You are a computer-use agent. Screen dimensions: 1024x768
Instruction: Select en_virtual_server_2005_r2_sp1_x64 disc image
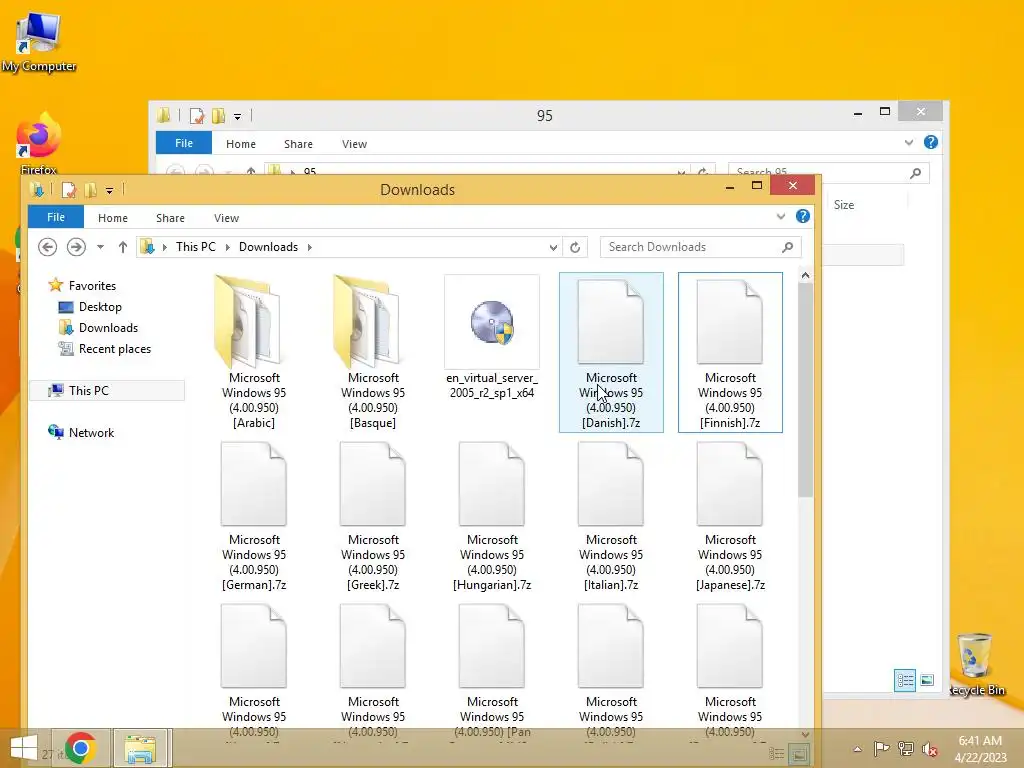click(x=492, y=338)
